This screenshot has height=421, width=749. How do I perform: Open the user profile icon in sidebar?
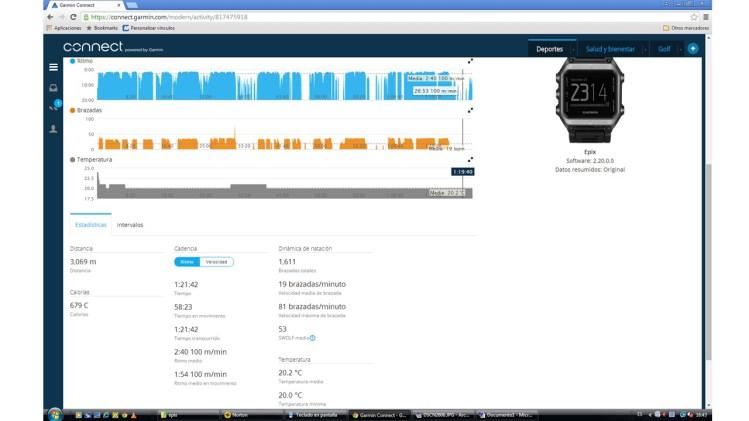tap(54, 129)
